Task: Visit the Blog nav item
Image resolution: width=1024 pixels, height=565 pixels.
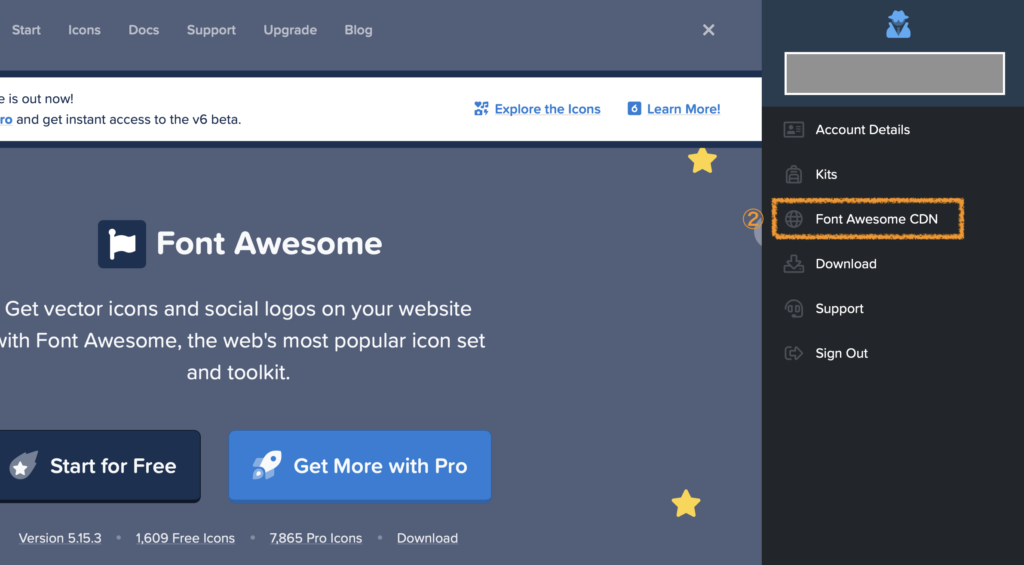Action: coord(359,30)
